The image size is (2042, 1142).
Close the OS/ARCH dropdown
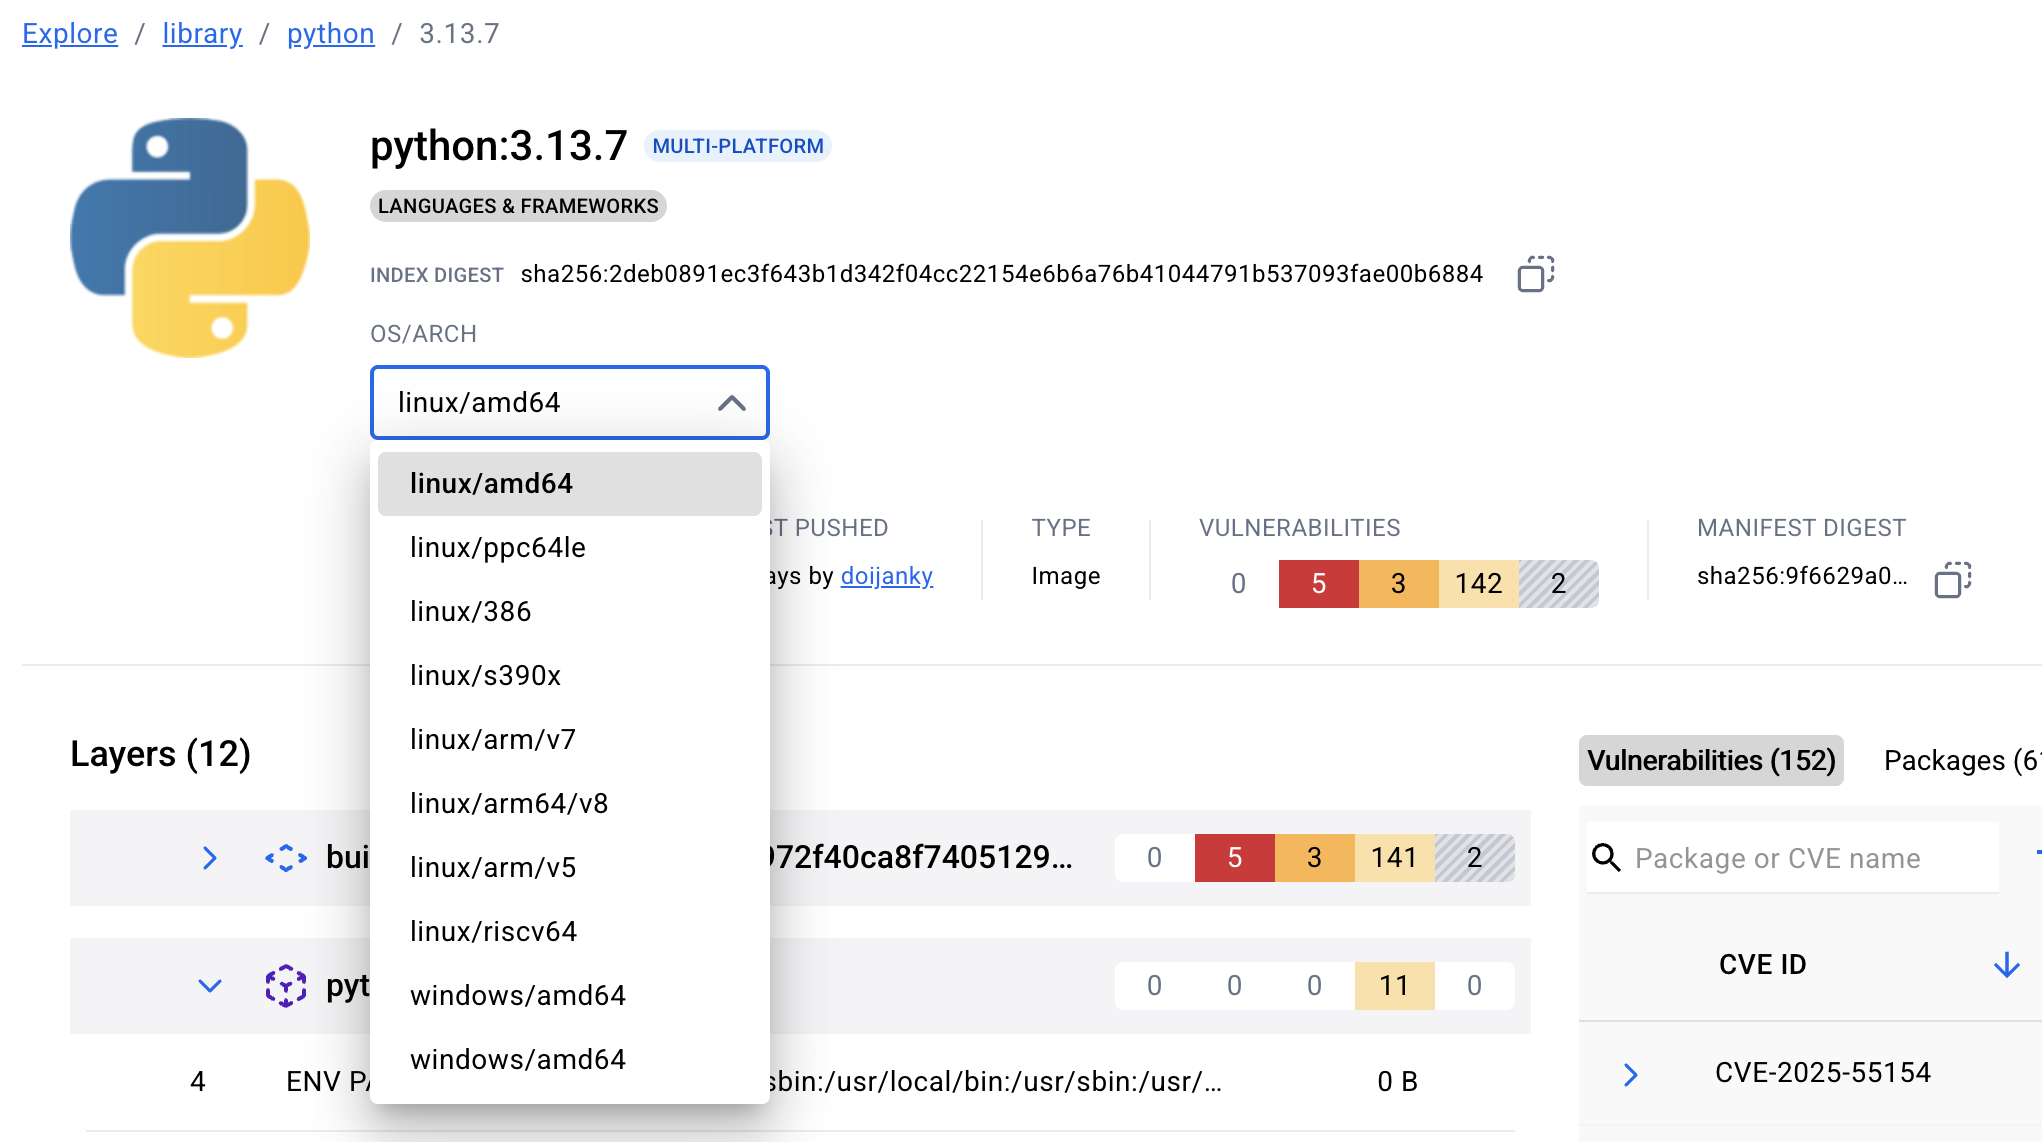coord(731,403)
